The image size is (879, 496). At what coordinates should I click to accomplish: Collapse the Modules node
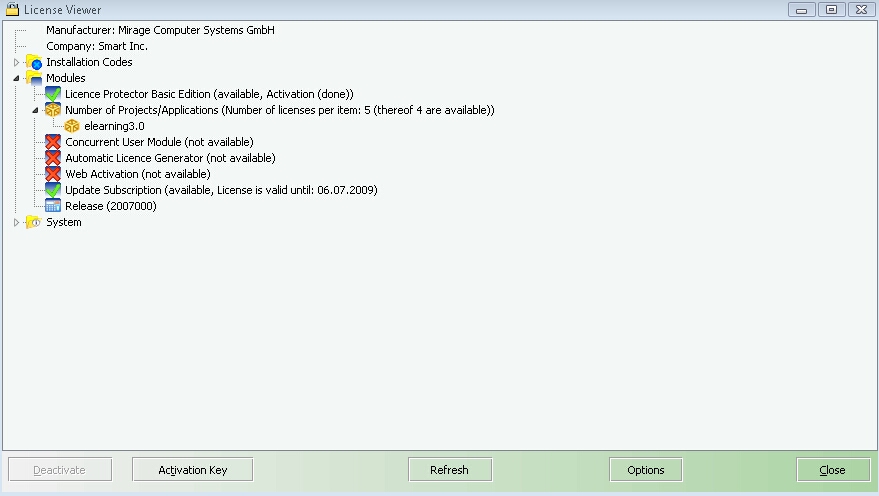tap(16, 78)
